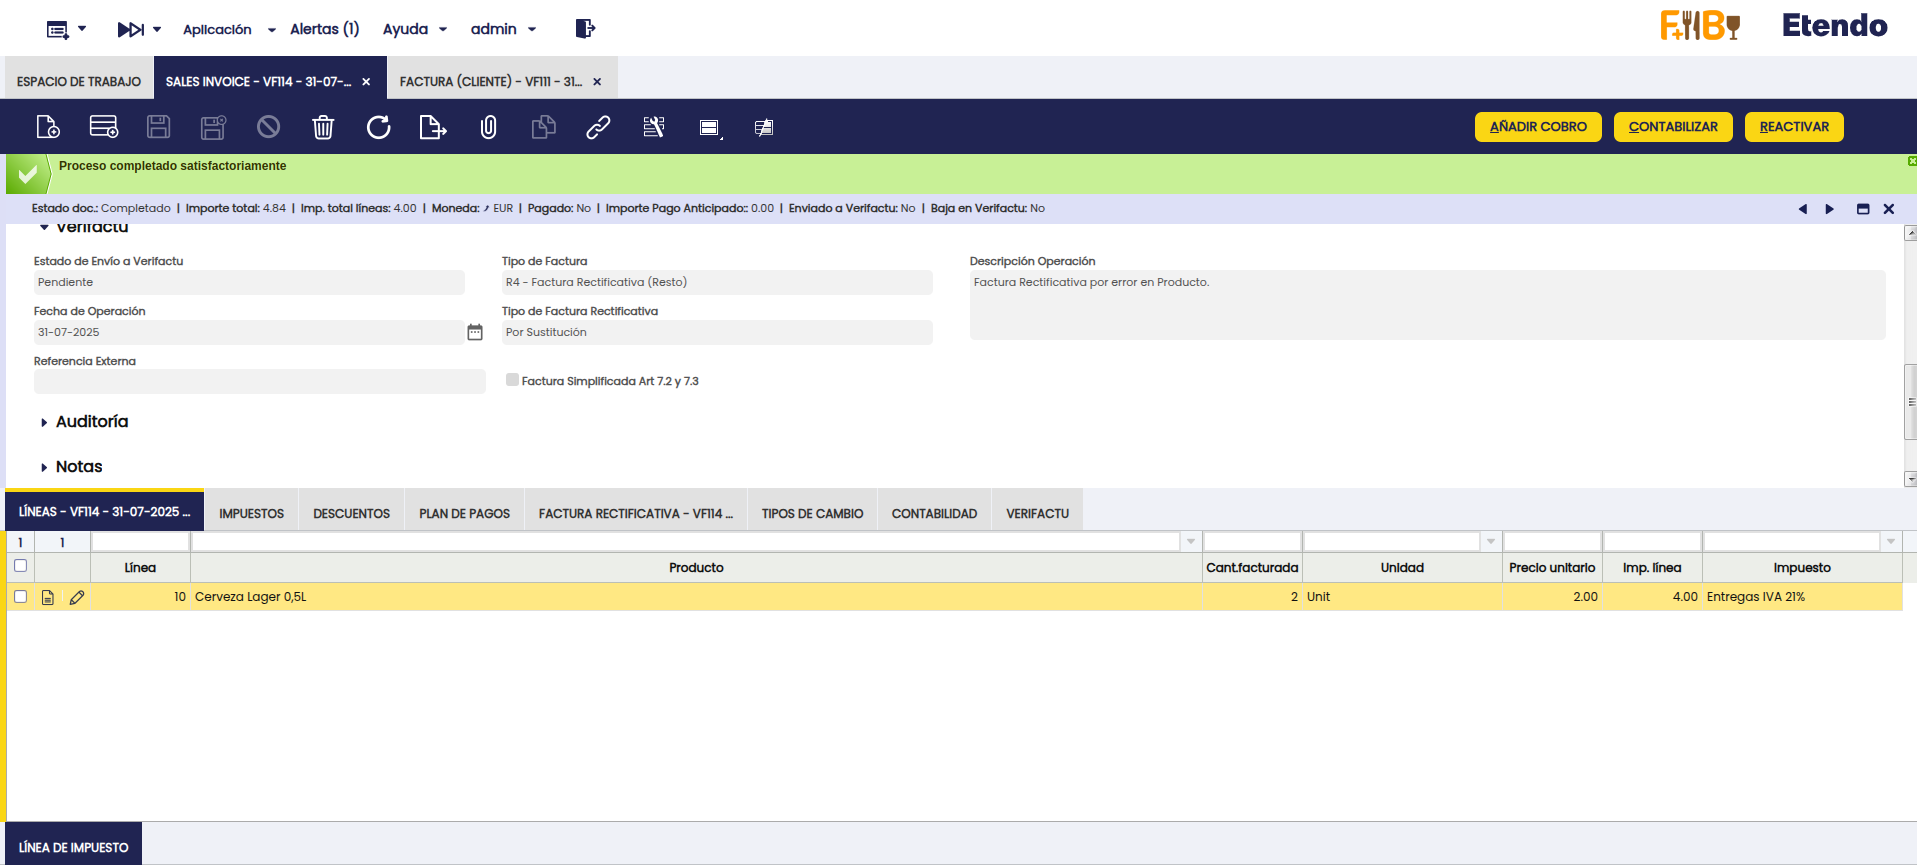Select the Cerveza Lager row checkbox
The width and height of the screenshot is (1917, 865).
(x=20, y=597)
